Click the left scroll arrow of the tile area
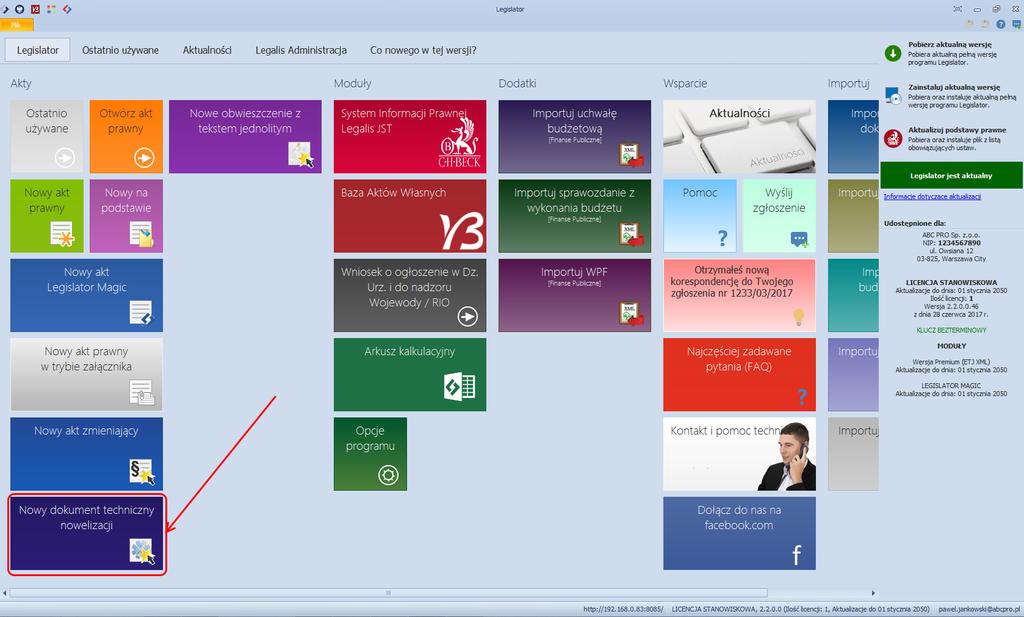Image resolution: width=1024 pixels, height=617 pixels. click(x=5, y=593)
